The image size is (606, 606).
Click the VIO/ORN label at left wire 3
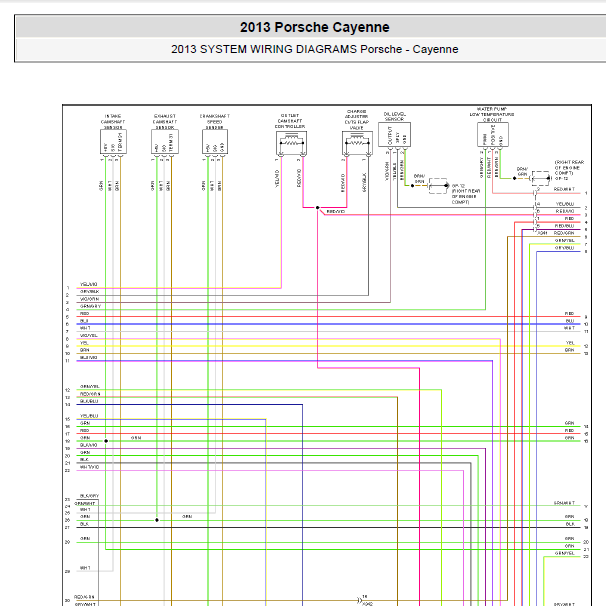click(x=89, y=299)
